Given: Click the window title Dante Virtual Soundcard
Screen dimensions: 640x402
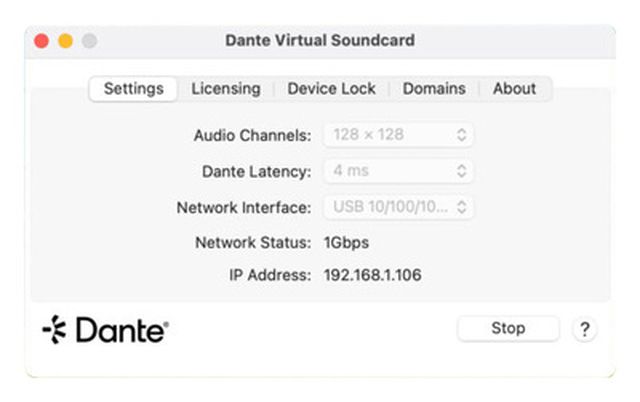Looking at the screenshot, I should click(x=320, y=41).
